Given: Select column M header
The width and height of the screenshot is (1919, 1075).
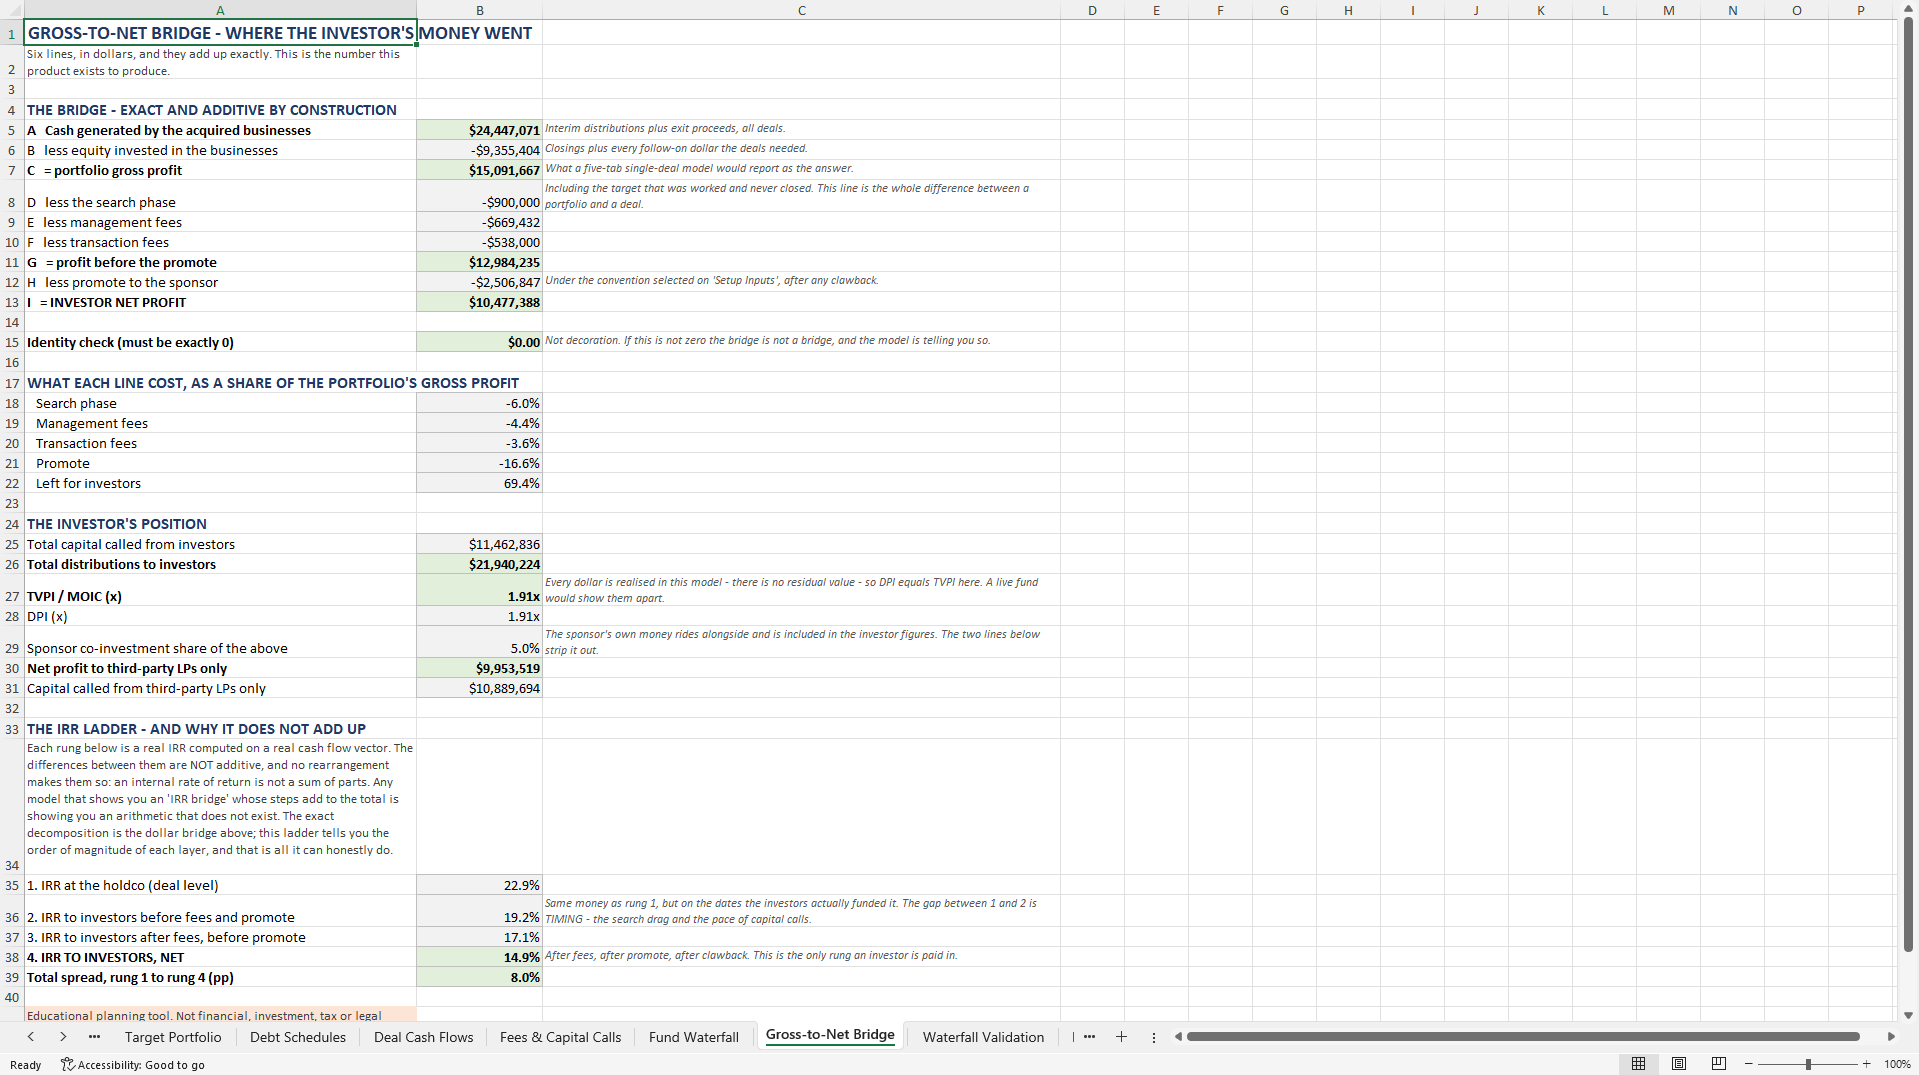Looking at the screenshot, I should (x=1668, y=10).
